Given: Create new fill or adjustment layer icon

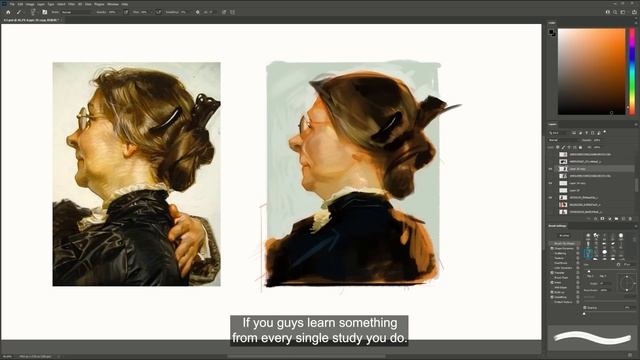Looking at the screenshot, I should point(610,219).
